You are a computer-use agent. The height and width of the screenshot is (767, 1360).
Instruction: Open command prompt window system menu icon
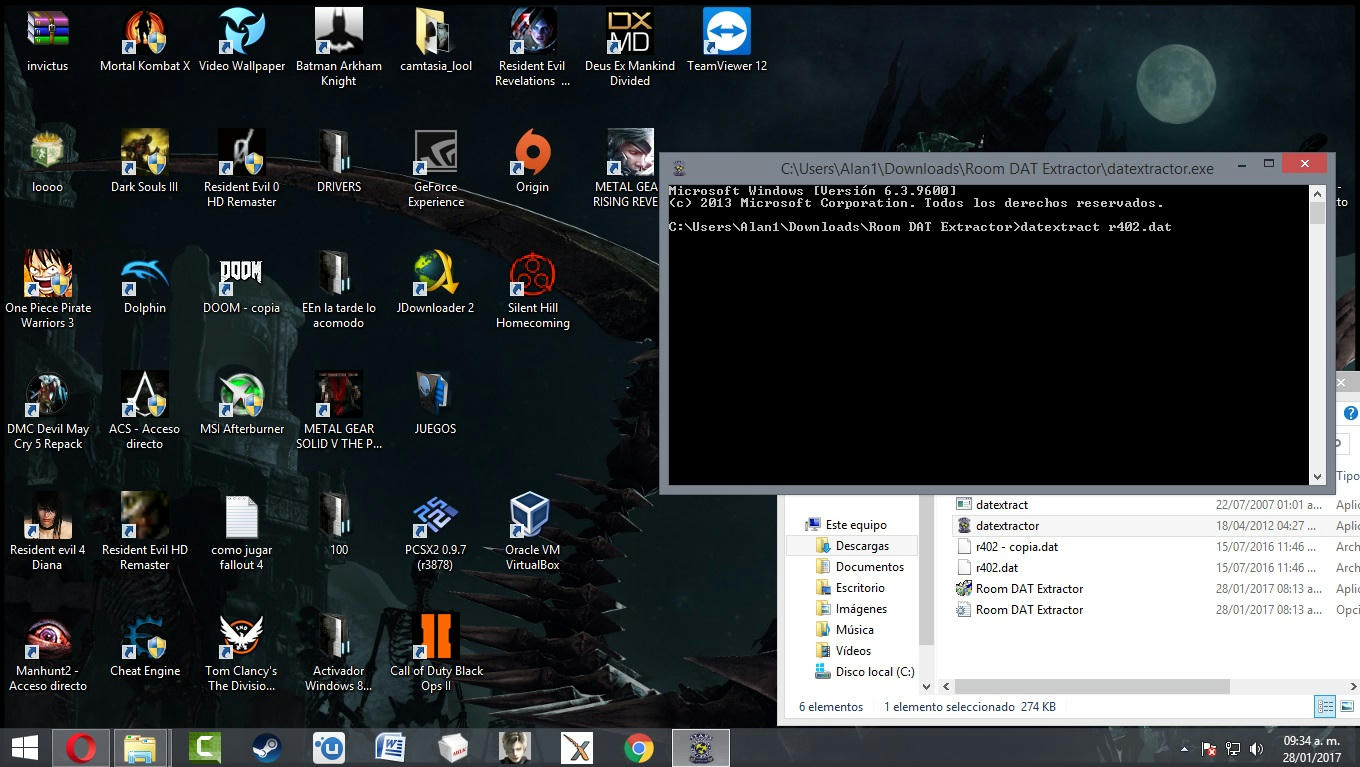[679, 168]
